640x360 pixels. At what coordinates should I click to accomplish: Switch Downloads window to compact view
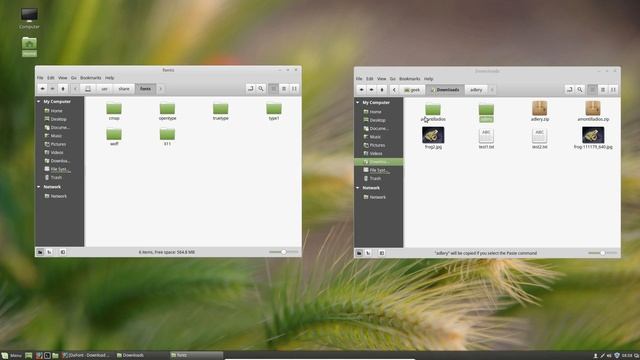pos(613,90)
